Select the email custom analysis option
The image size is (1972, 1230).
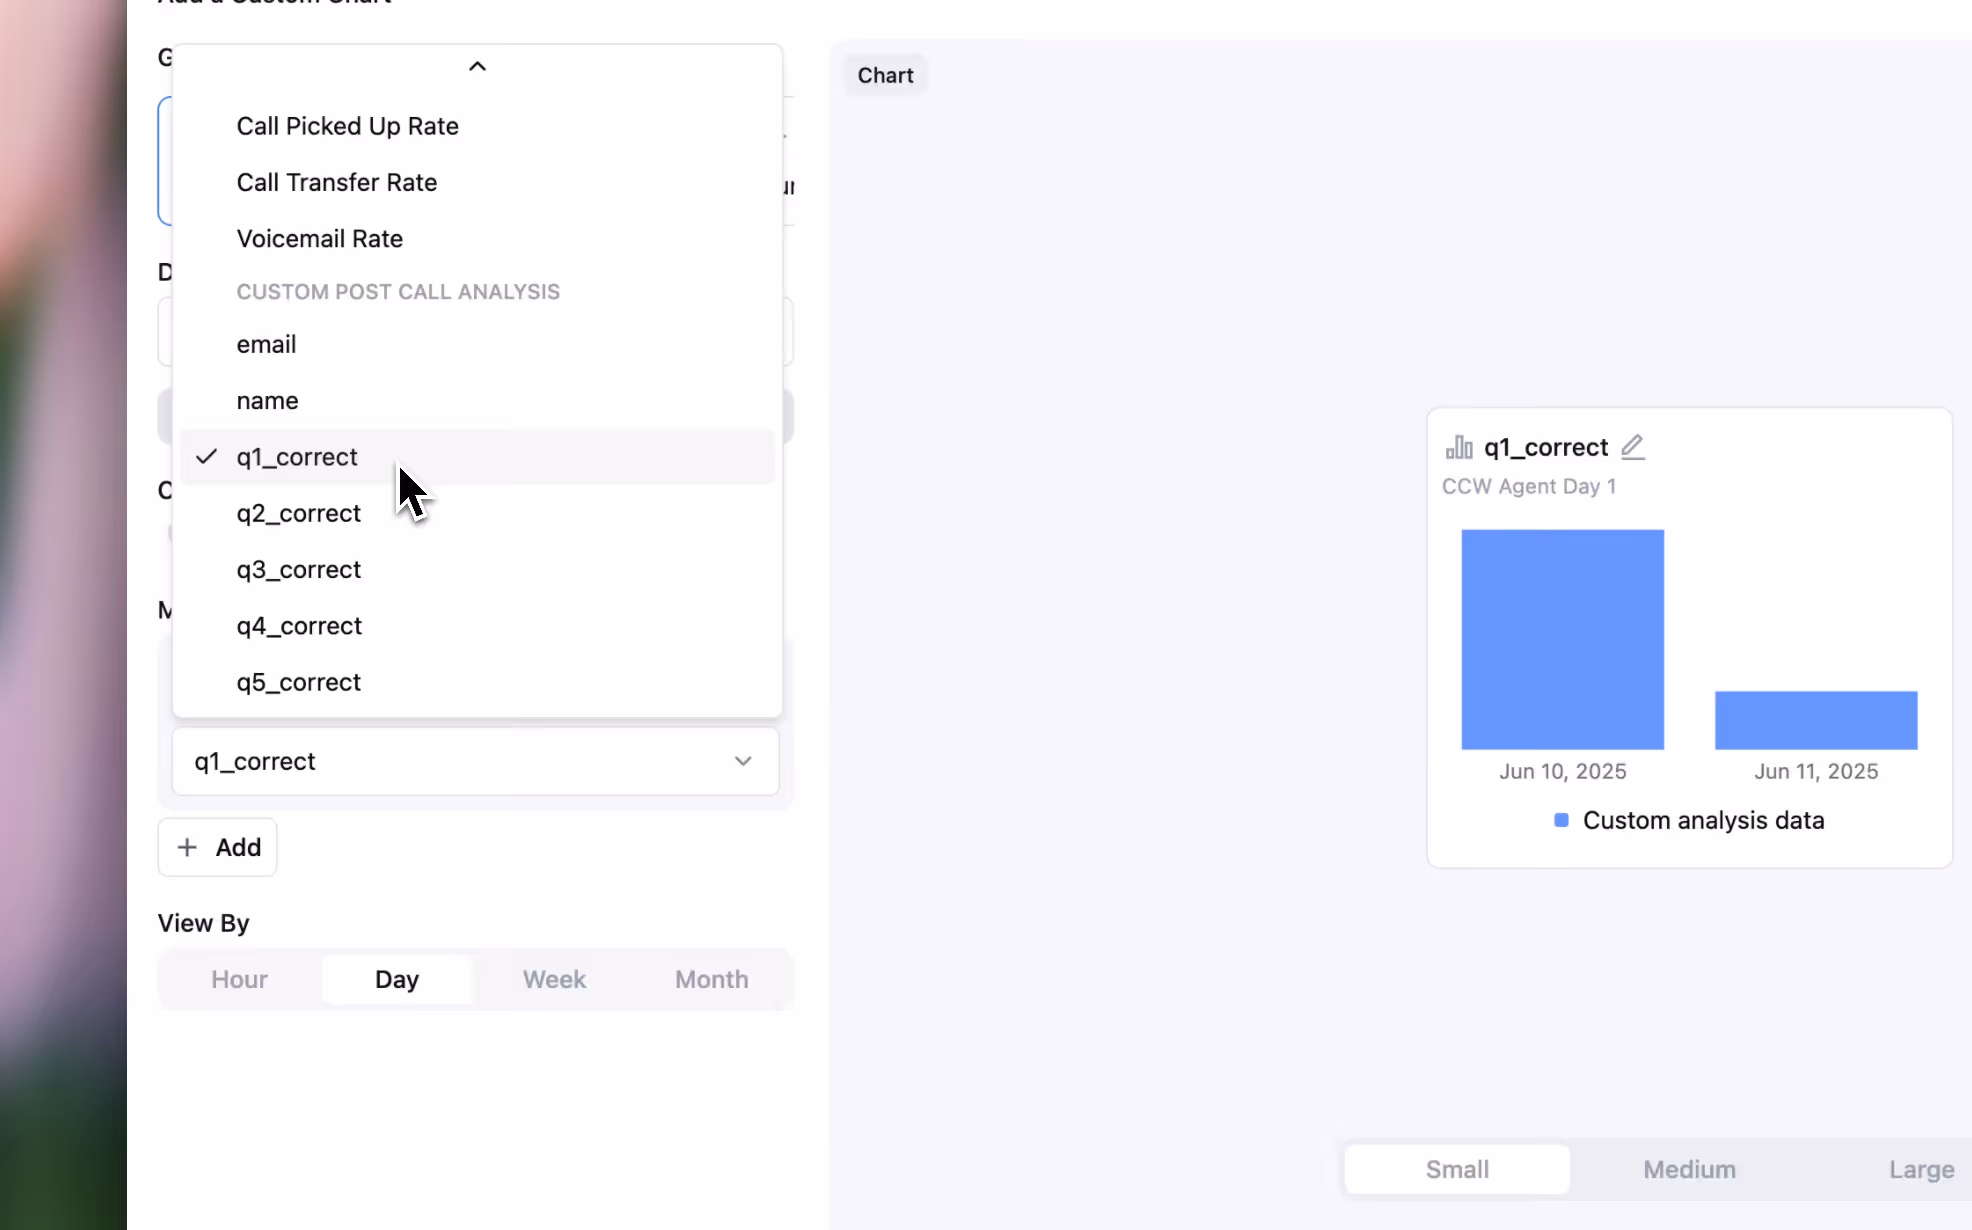pyautogui.click(x=266, y=344)
